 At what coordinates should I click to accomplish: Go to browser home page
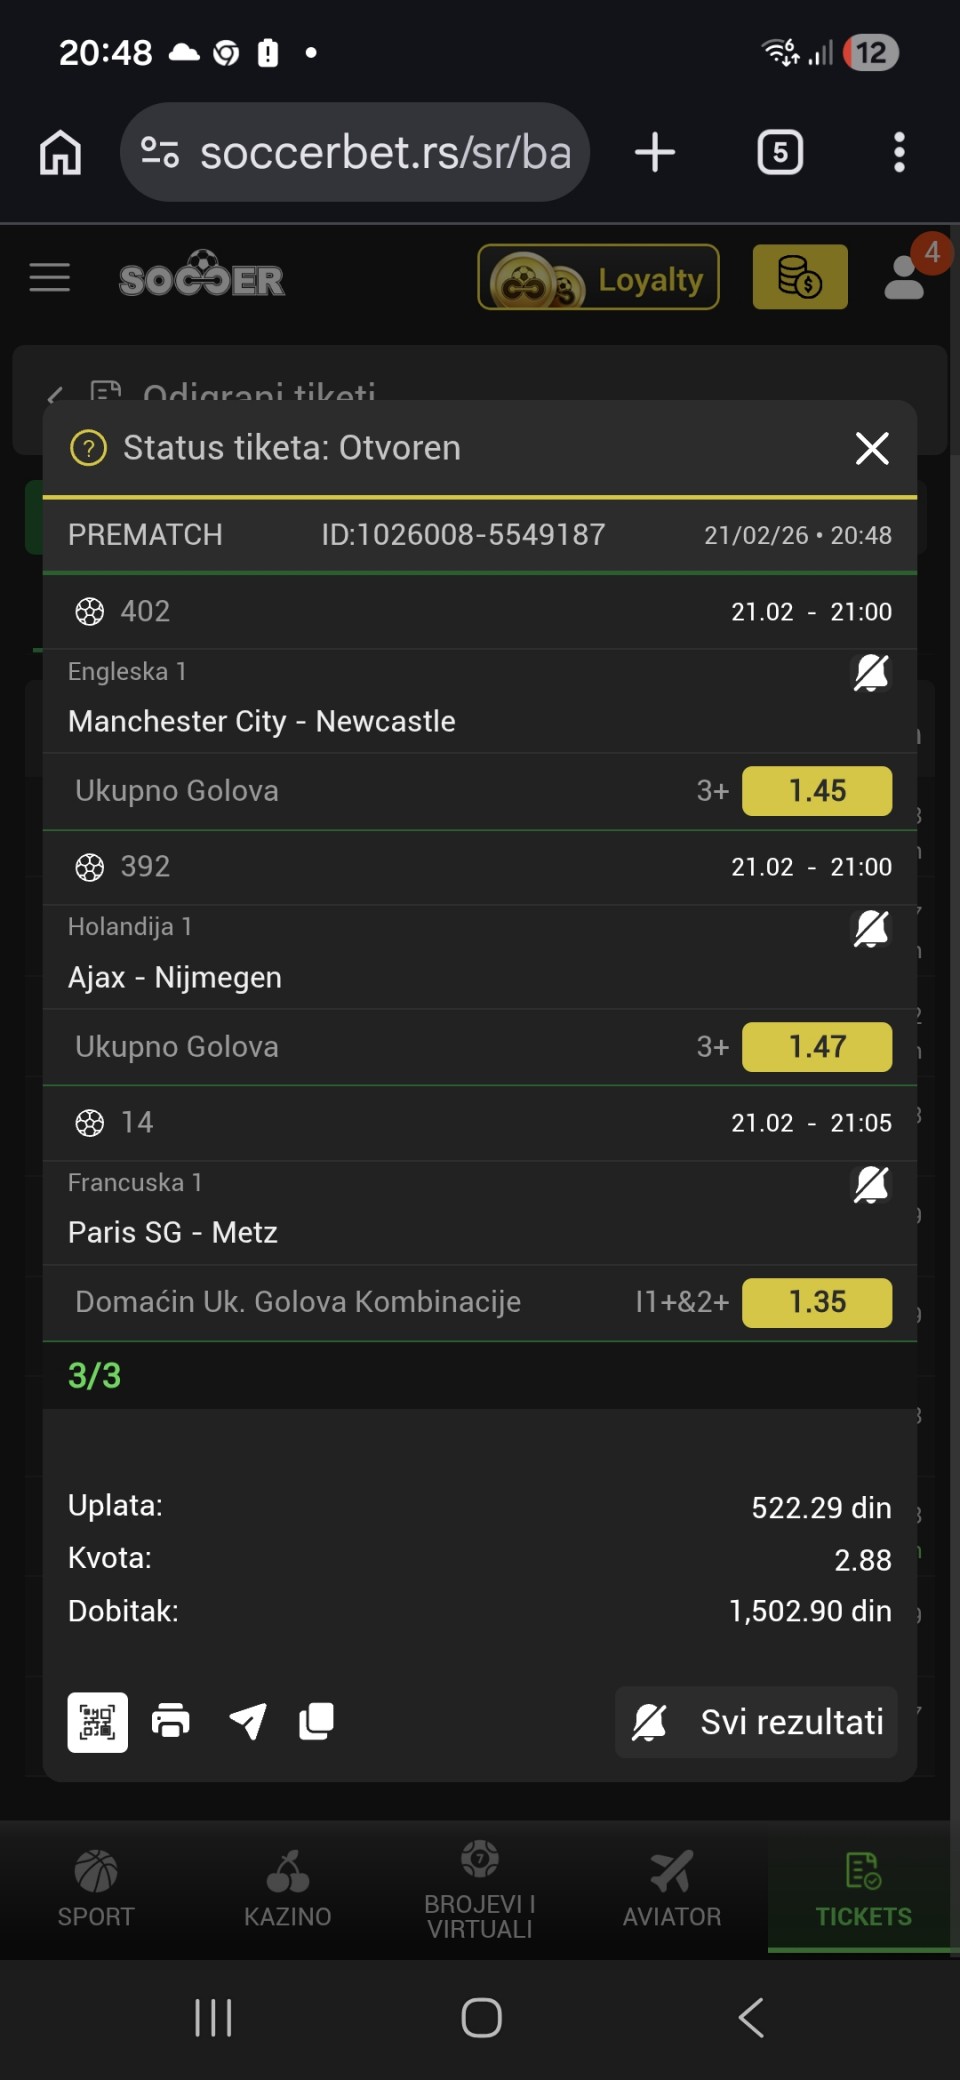[60, 153]
